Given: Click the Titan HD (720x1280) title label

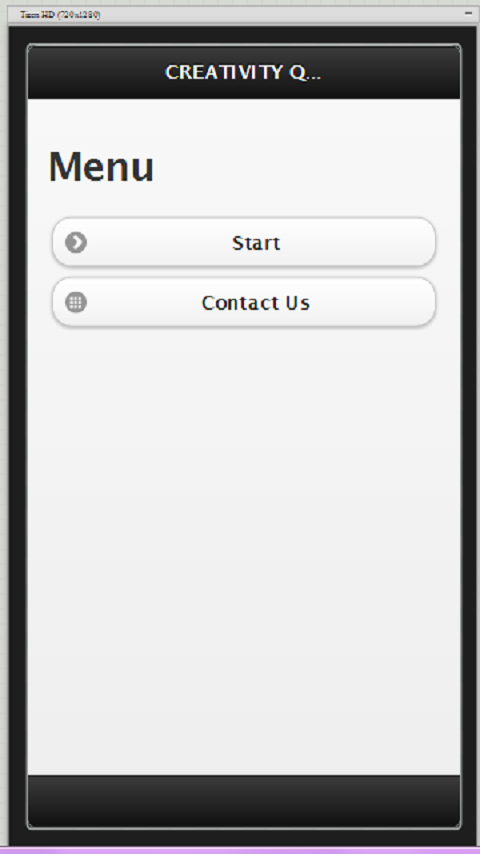Looking at the screenshot, I should click(x=60, y=15).
